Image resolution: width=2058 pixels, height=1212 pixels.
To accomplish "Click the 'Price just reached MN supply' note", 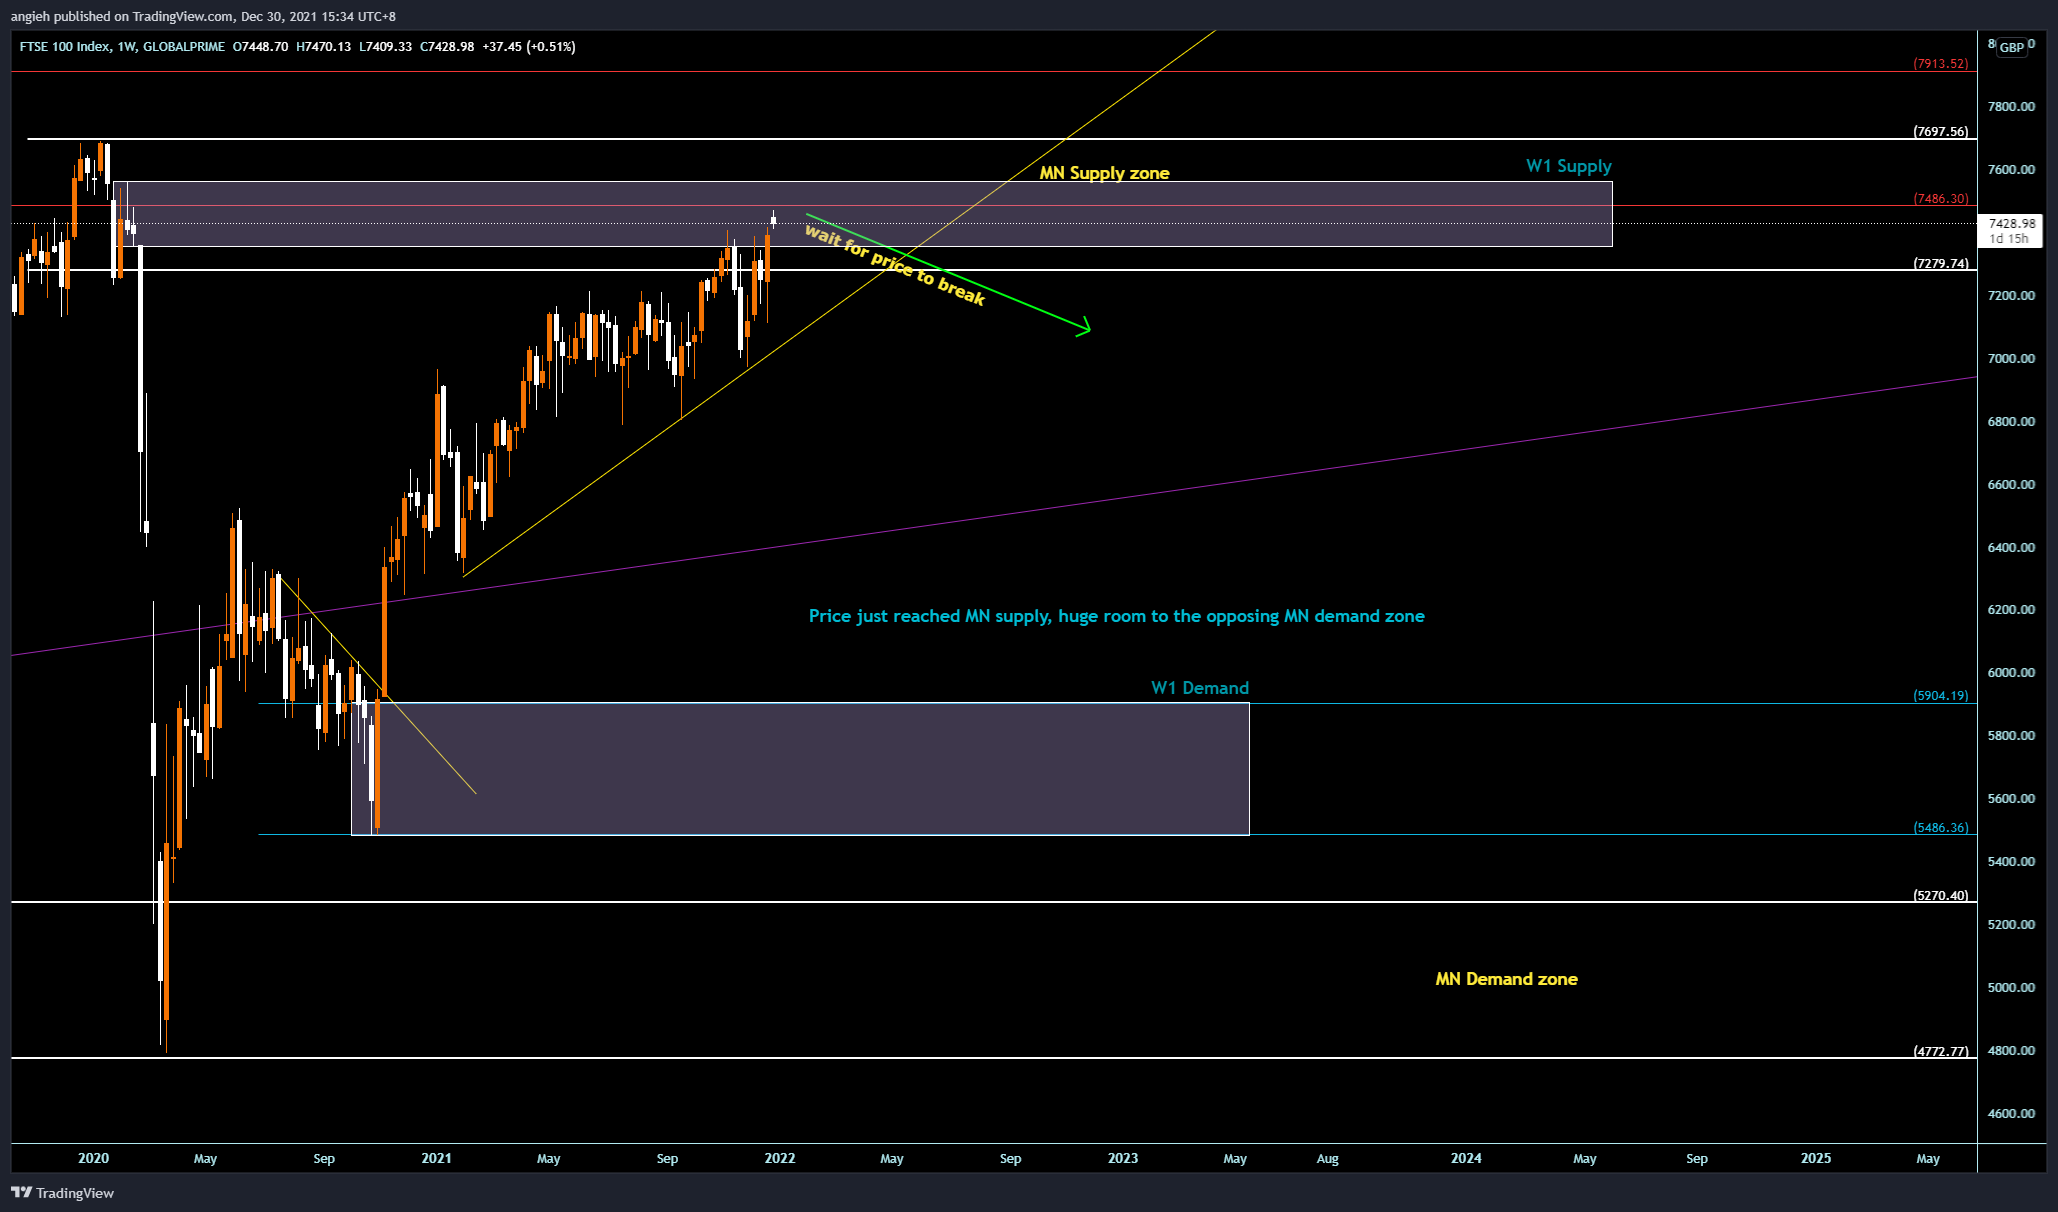I will pyautogui.click(x=1116, y=616).
